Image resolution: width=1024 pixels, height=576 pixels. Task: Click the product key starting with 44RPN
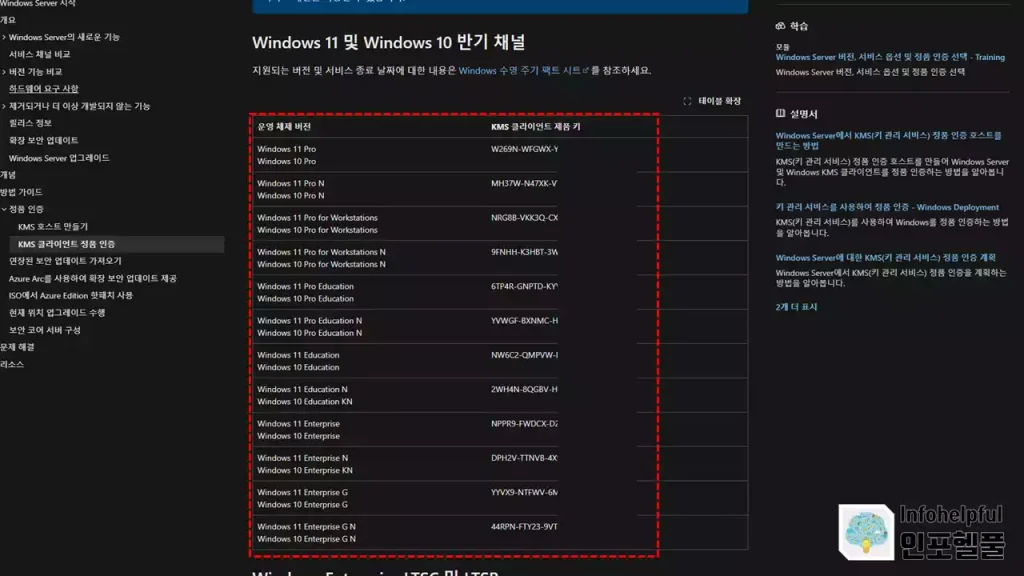524,526
